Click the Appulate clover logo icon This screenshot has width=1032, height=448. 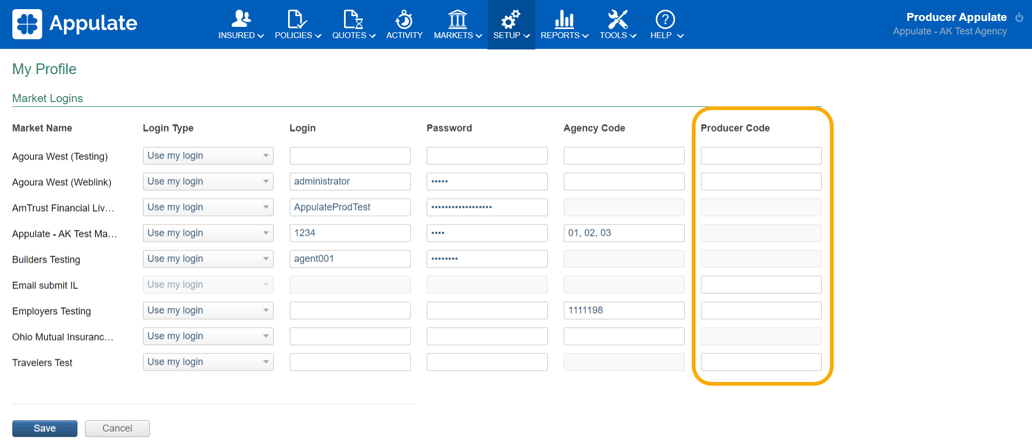(27, 24)
